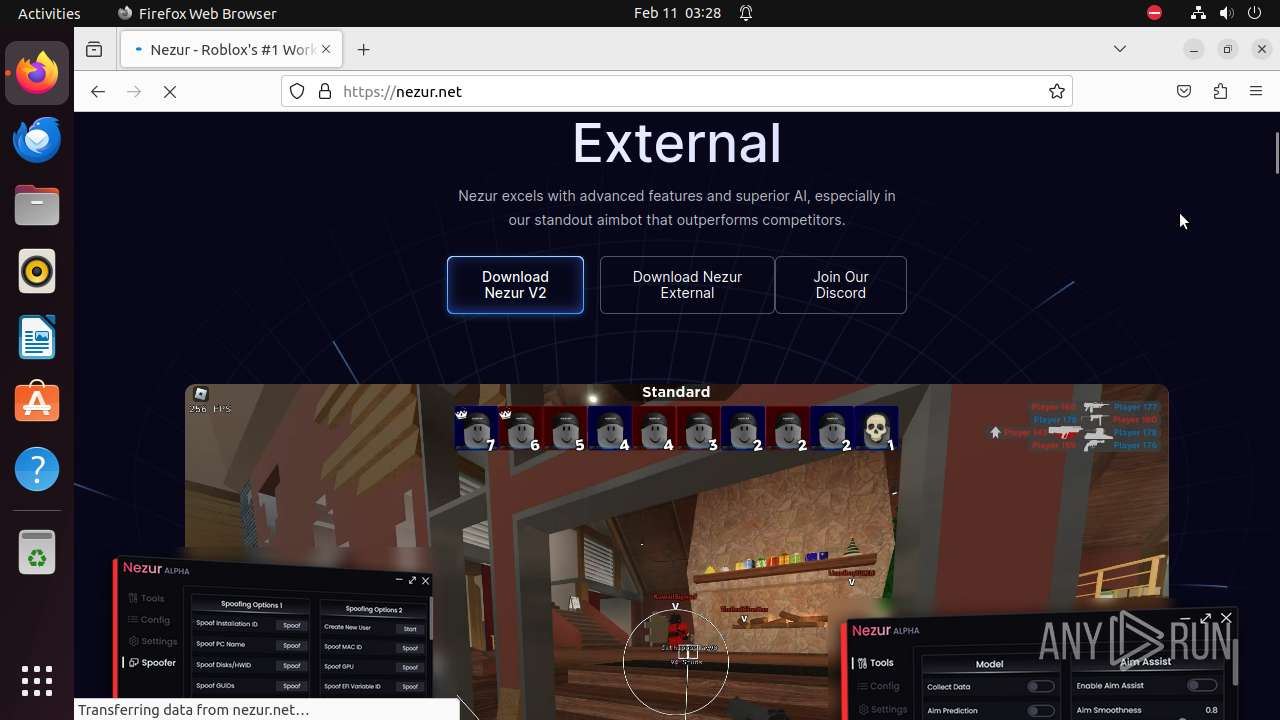This screenshot has height=720, width=1280.
Task: Open the Files manager dock icon
Action: (x=37, y=205)
